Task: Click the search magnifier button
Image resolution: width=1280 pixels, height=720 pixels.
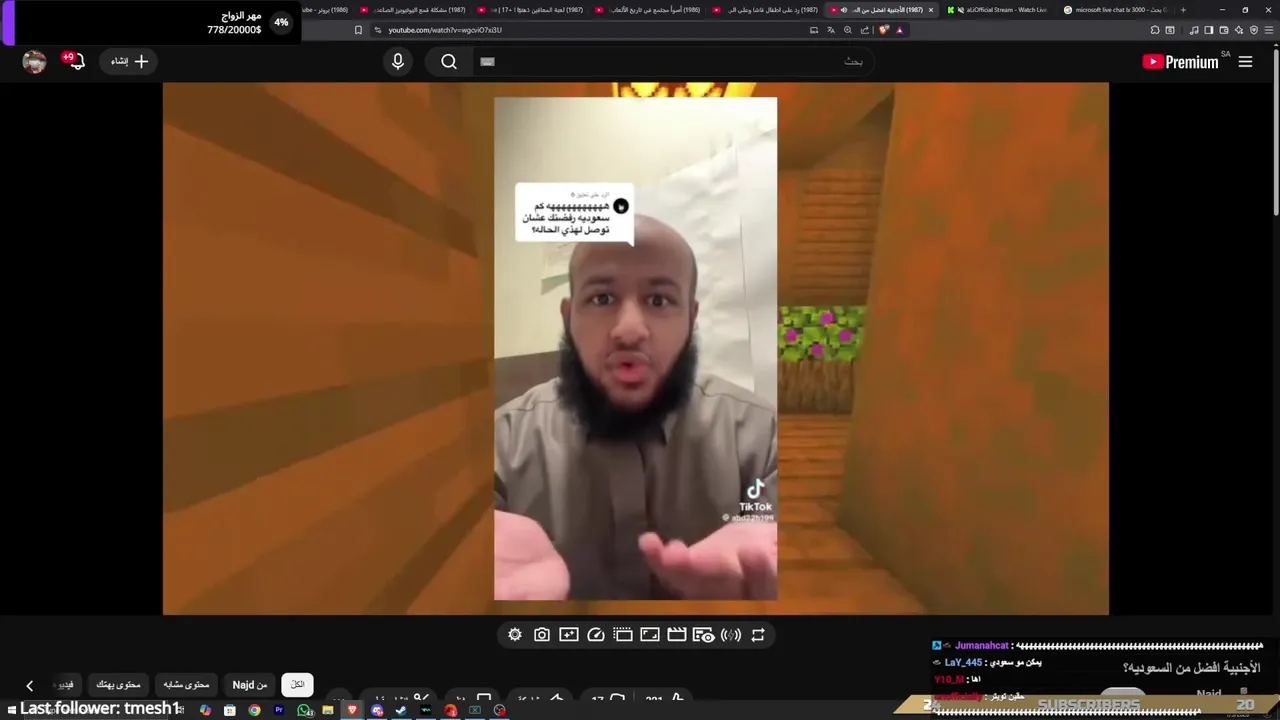Action: 449,62
